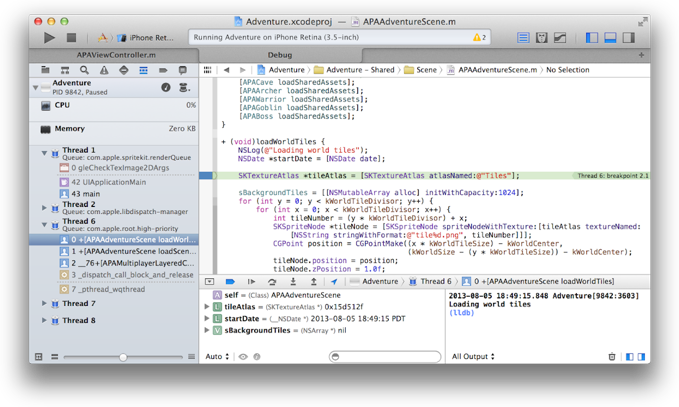The image size is (679, 407).
Task: Toggle the Navigator panel visibility
Action: (592, 38)
